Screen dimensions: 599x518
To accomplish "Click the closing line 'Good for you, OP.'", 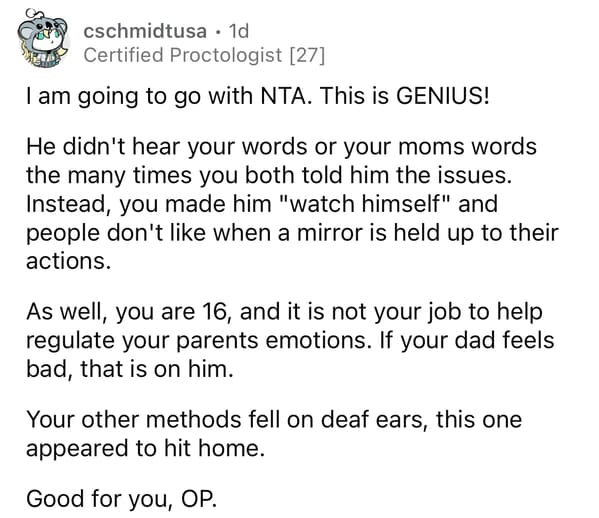I will [x=121, y=499].
